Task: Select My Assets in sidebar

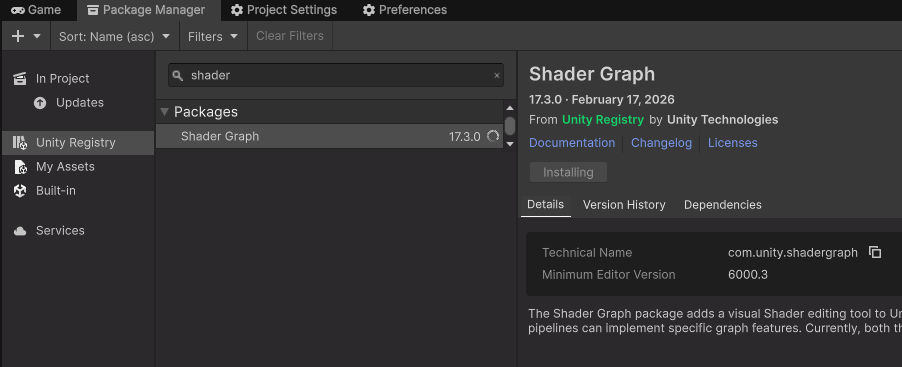Action: click(x=78, y=167)
